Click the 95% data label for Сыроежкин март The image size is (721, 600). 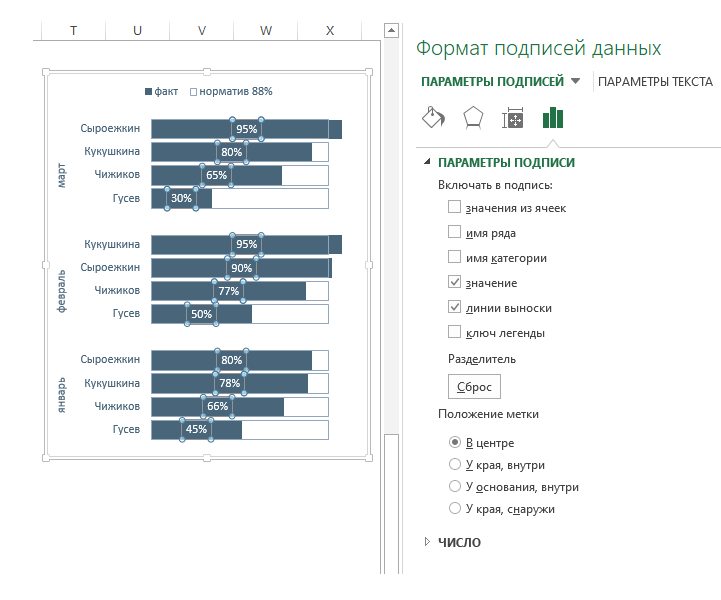(x=246, y=129)
